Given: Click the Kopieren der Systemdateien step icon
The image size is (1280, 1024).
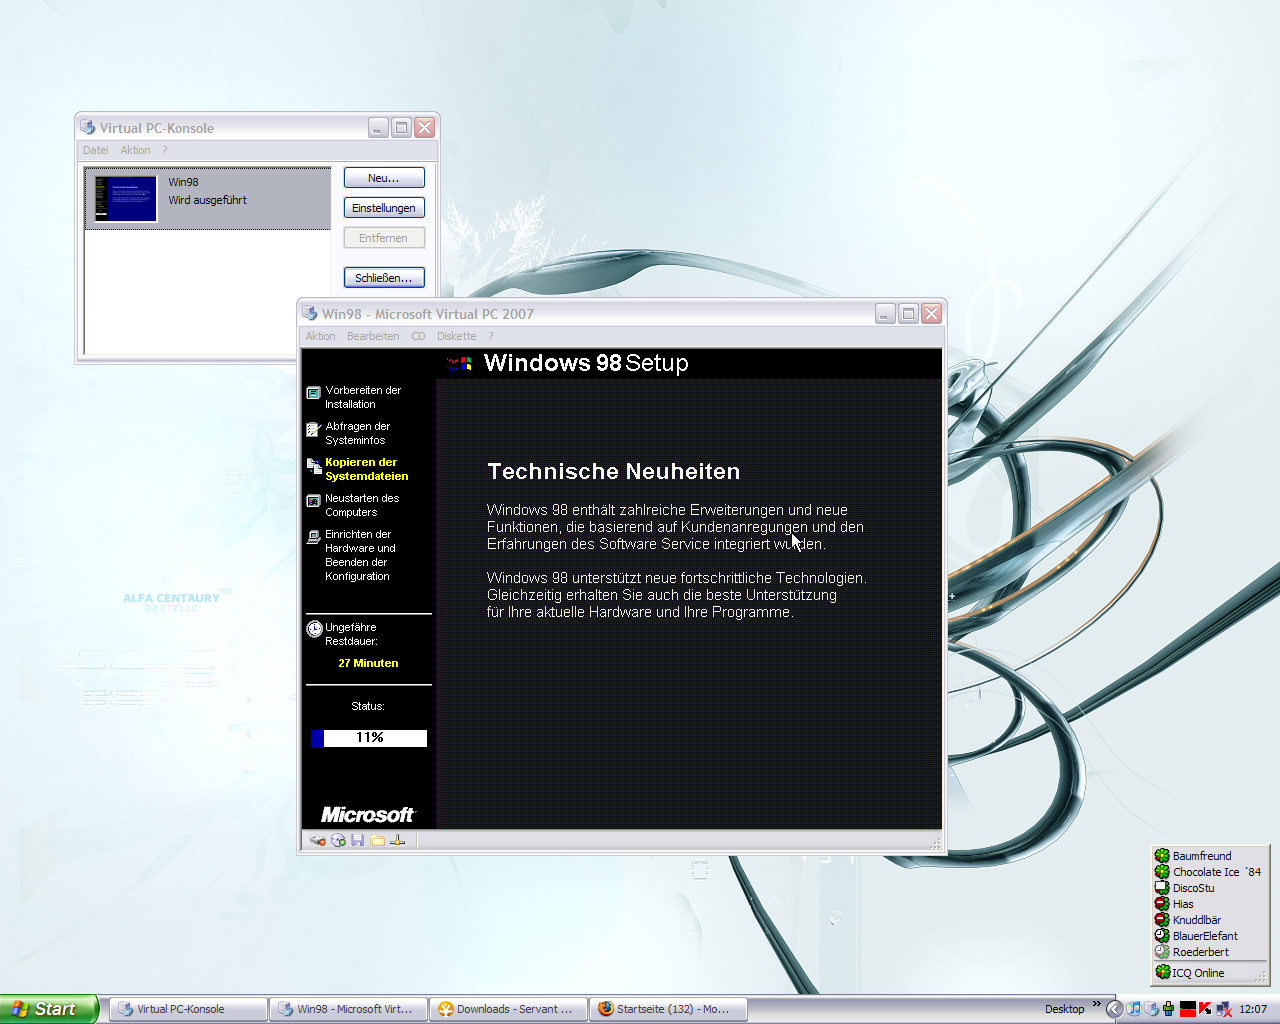Looking at the screenshot, I should (x=314, y=465).
